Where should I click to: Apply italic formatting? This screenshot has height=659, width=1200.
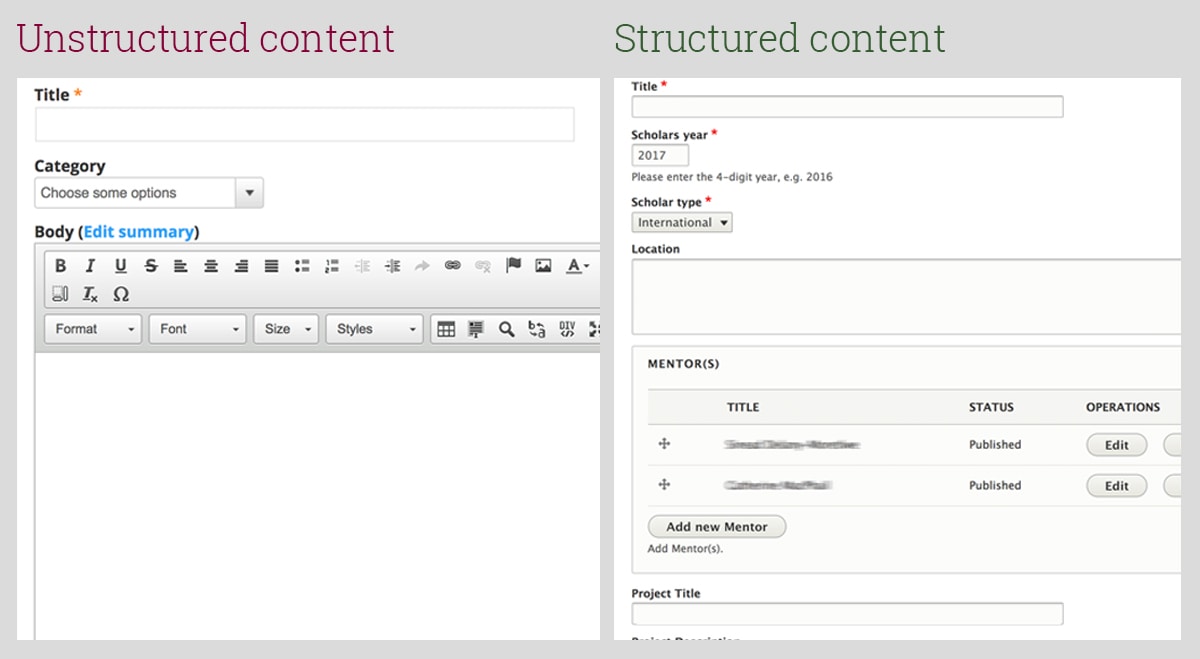tap(89, 266)
